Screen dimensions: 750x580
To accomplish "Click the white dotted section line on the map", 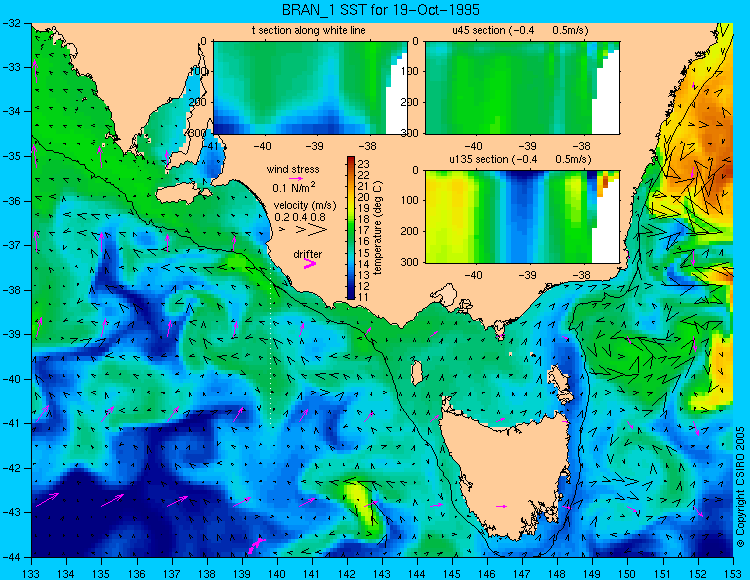I will (271, 342).
